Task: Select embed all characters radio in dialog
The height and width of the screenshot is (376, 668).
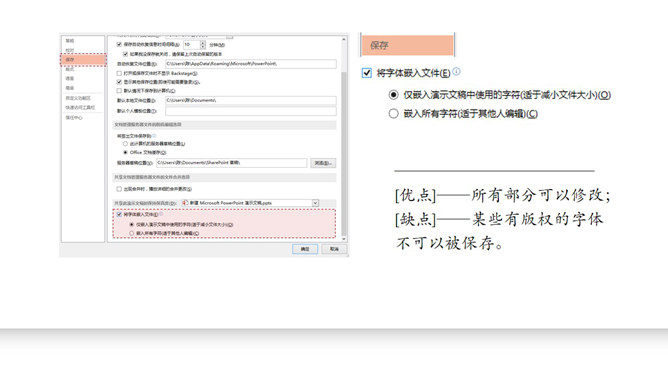Action: point(132,233)
